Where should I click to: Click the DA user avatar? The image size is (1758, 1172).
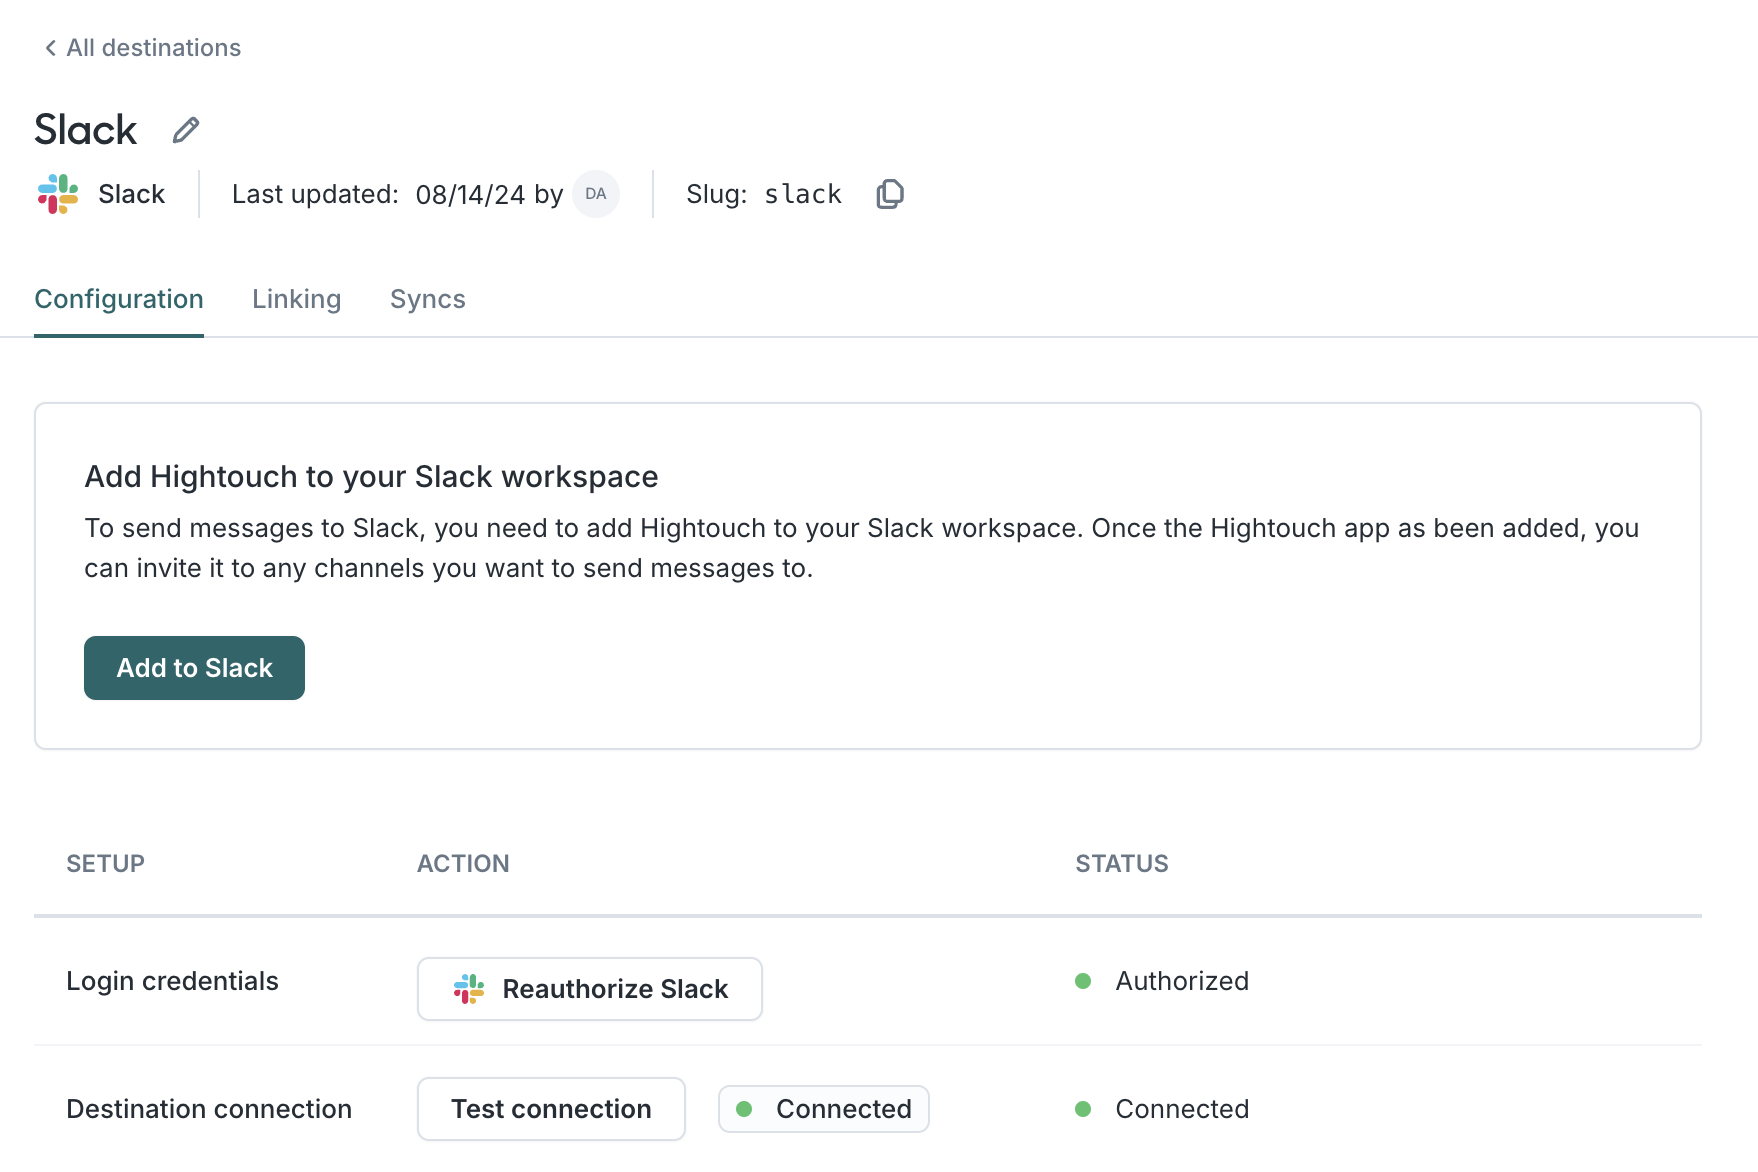596,194
